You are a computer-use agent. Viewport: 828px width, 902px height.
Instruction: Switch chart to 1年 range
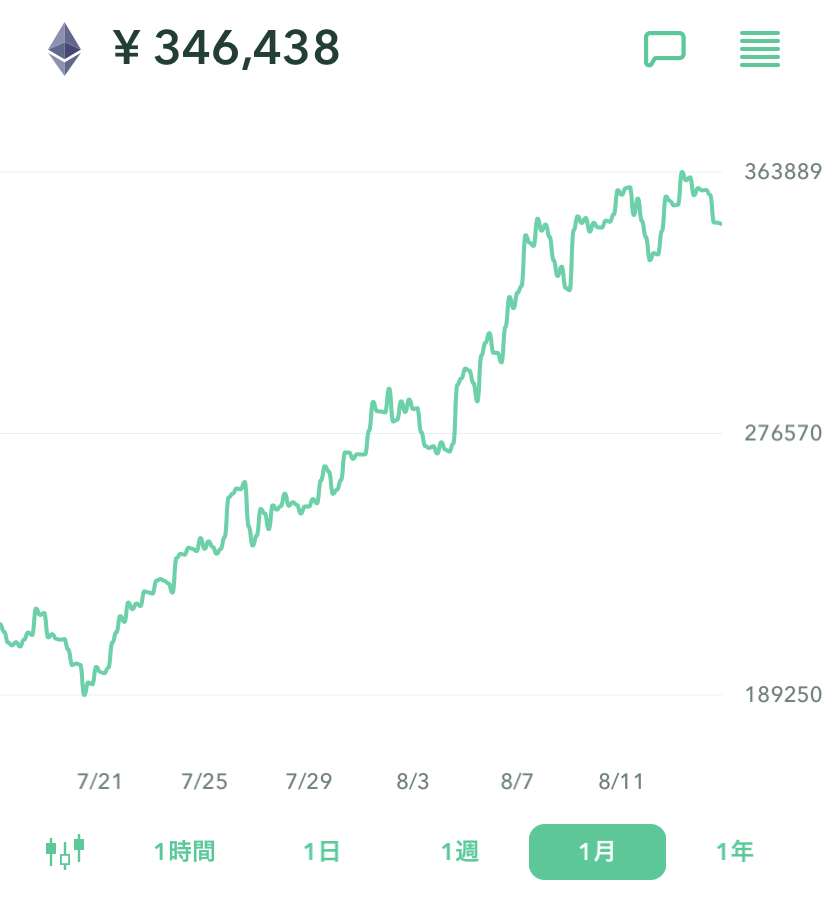coord(735,852)
